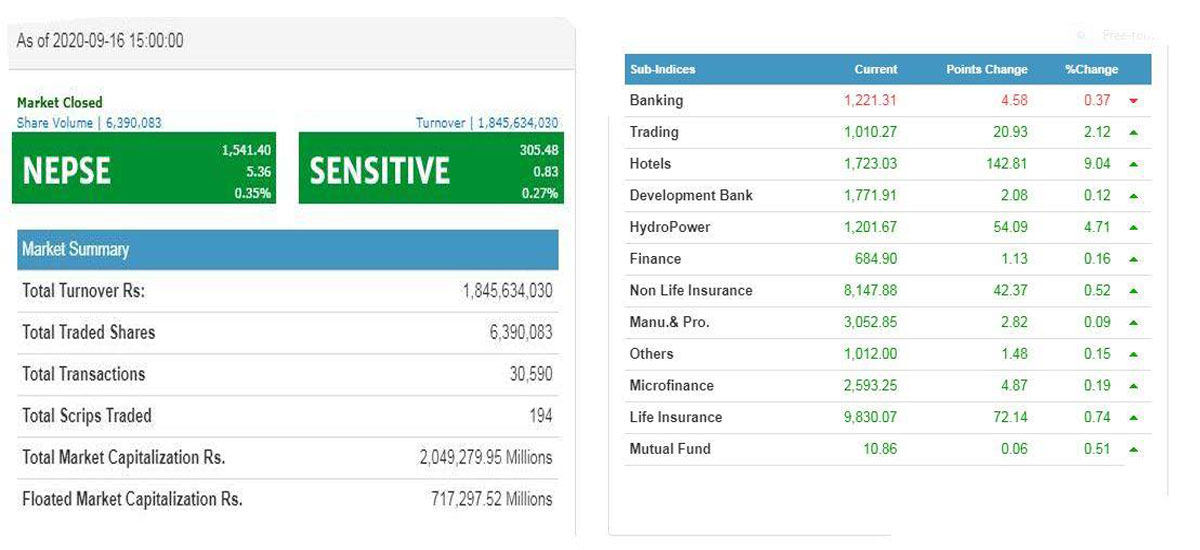Screen dimensions: 1200x550
Task: Sort by the %Change column header
Action: pos(1091,69)
